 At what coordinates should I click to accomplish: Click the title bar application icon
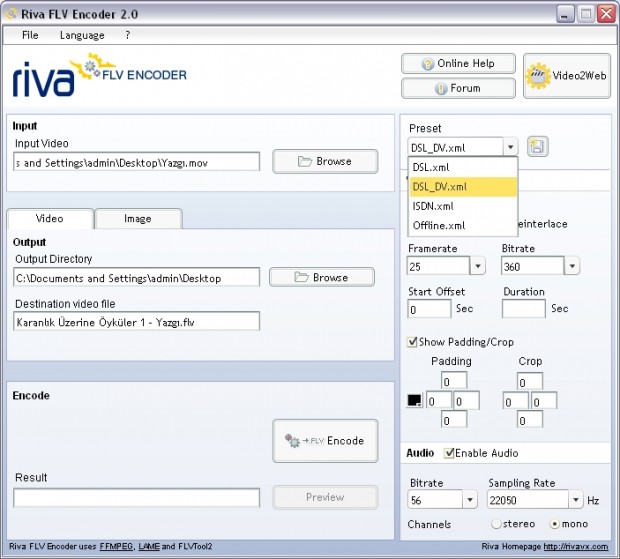[11, 14]
